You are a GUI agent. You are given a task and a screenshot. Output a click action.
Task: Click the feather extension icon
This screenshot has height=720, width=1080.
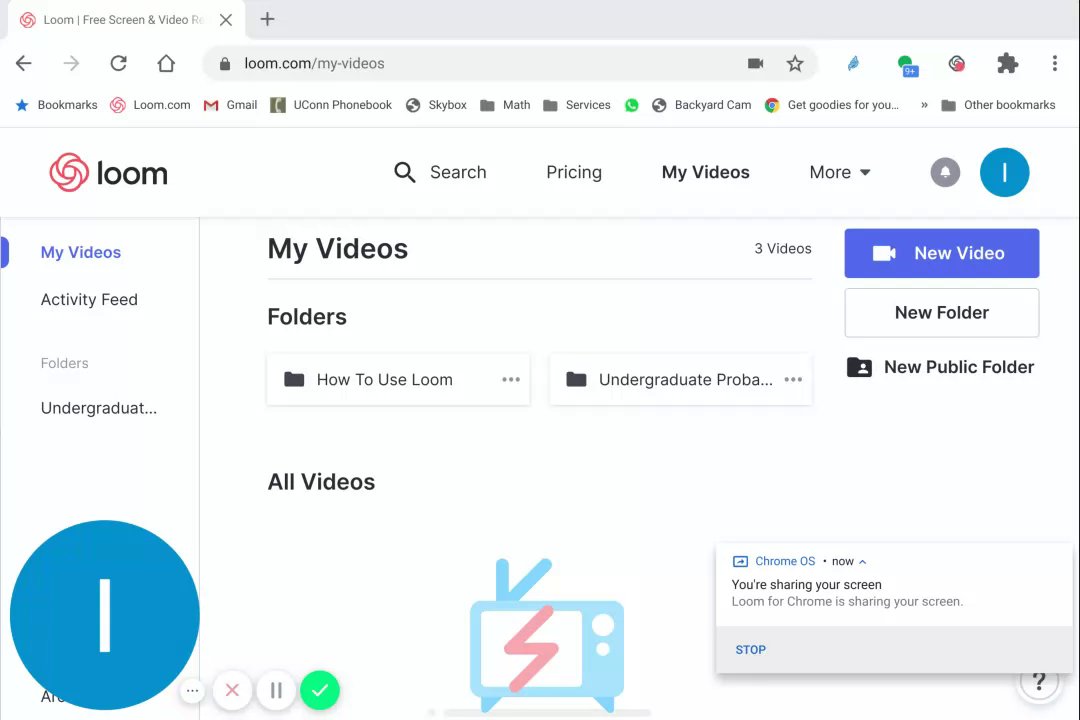tap(853, 63)
